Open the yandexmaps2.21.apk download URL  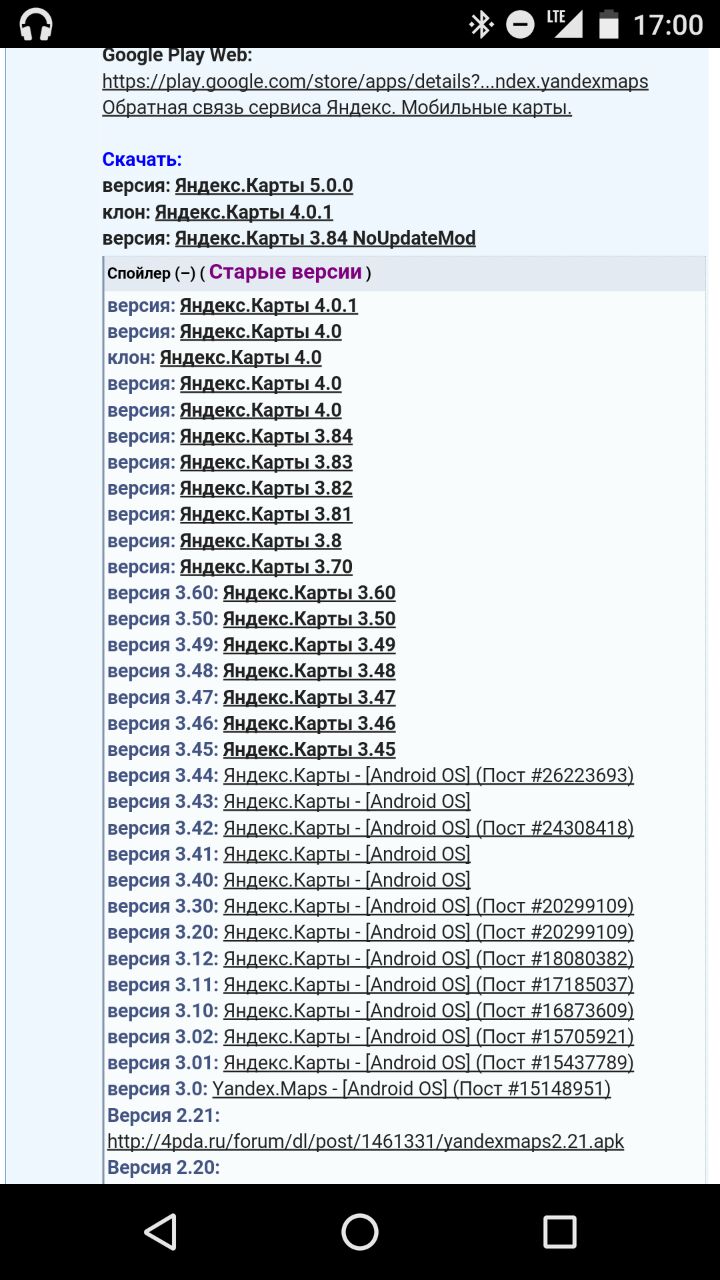pos(366,1142)
